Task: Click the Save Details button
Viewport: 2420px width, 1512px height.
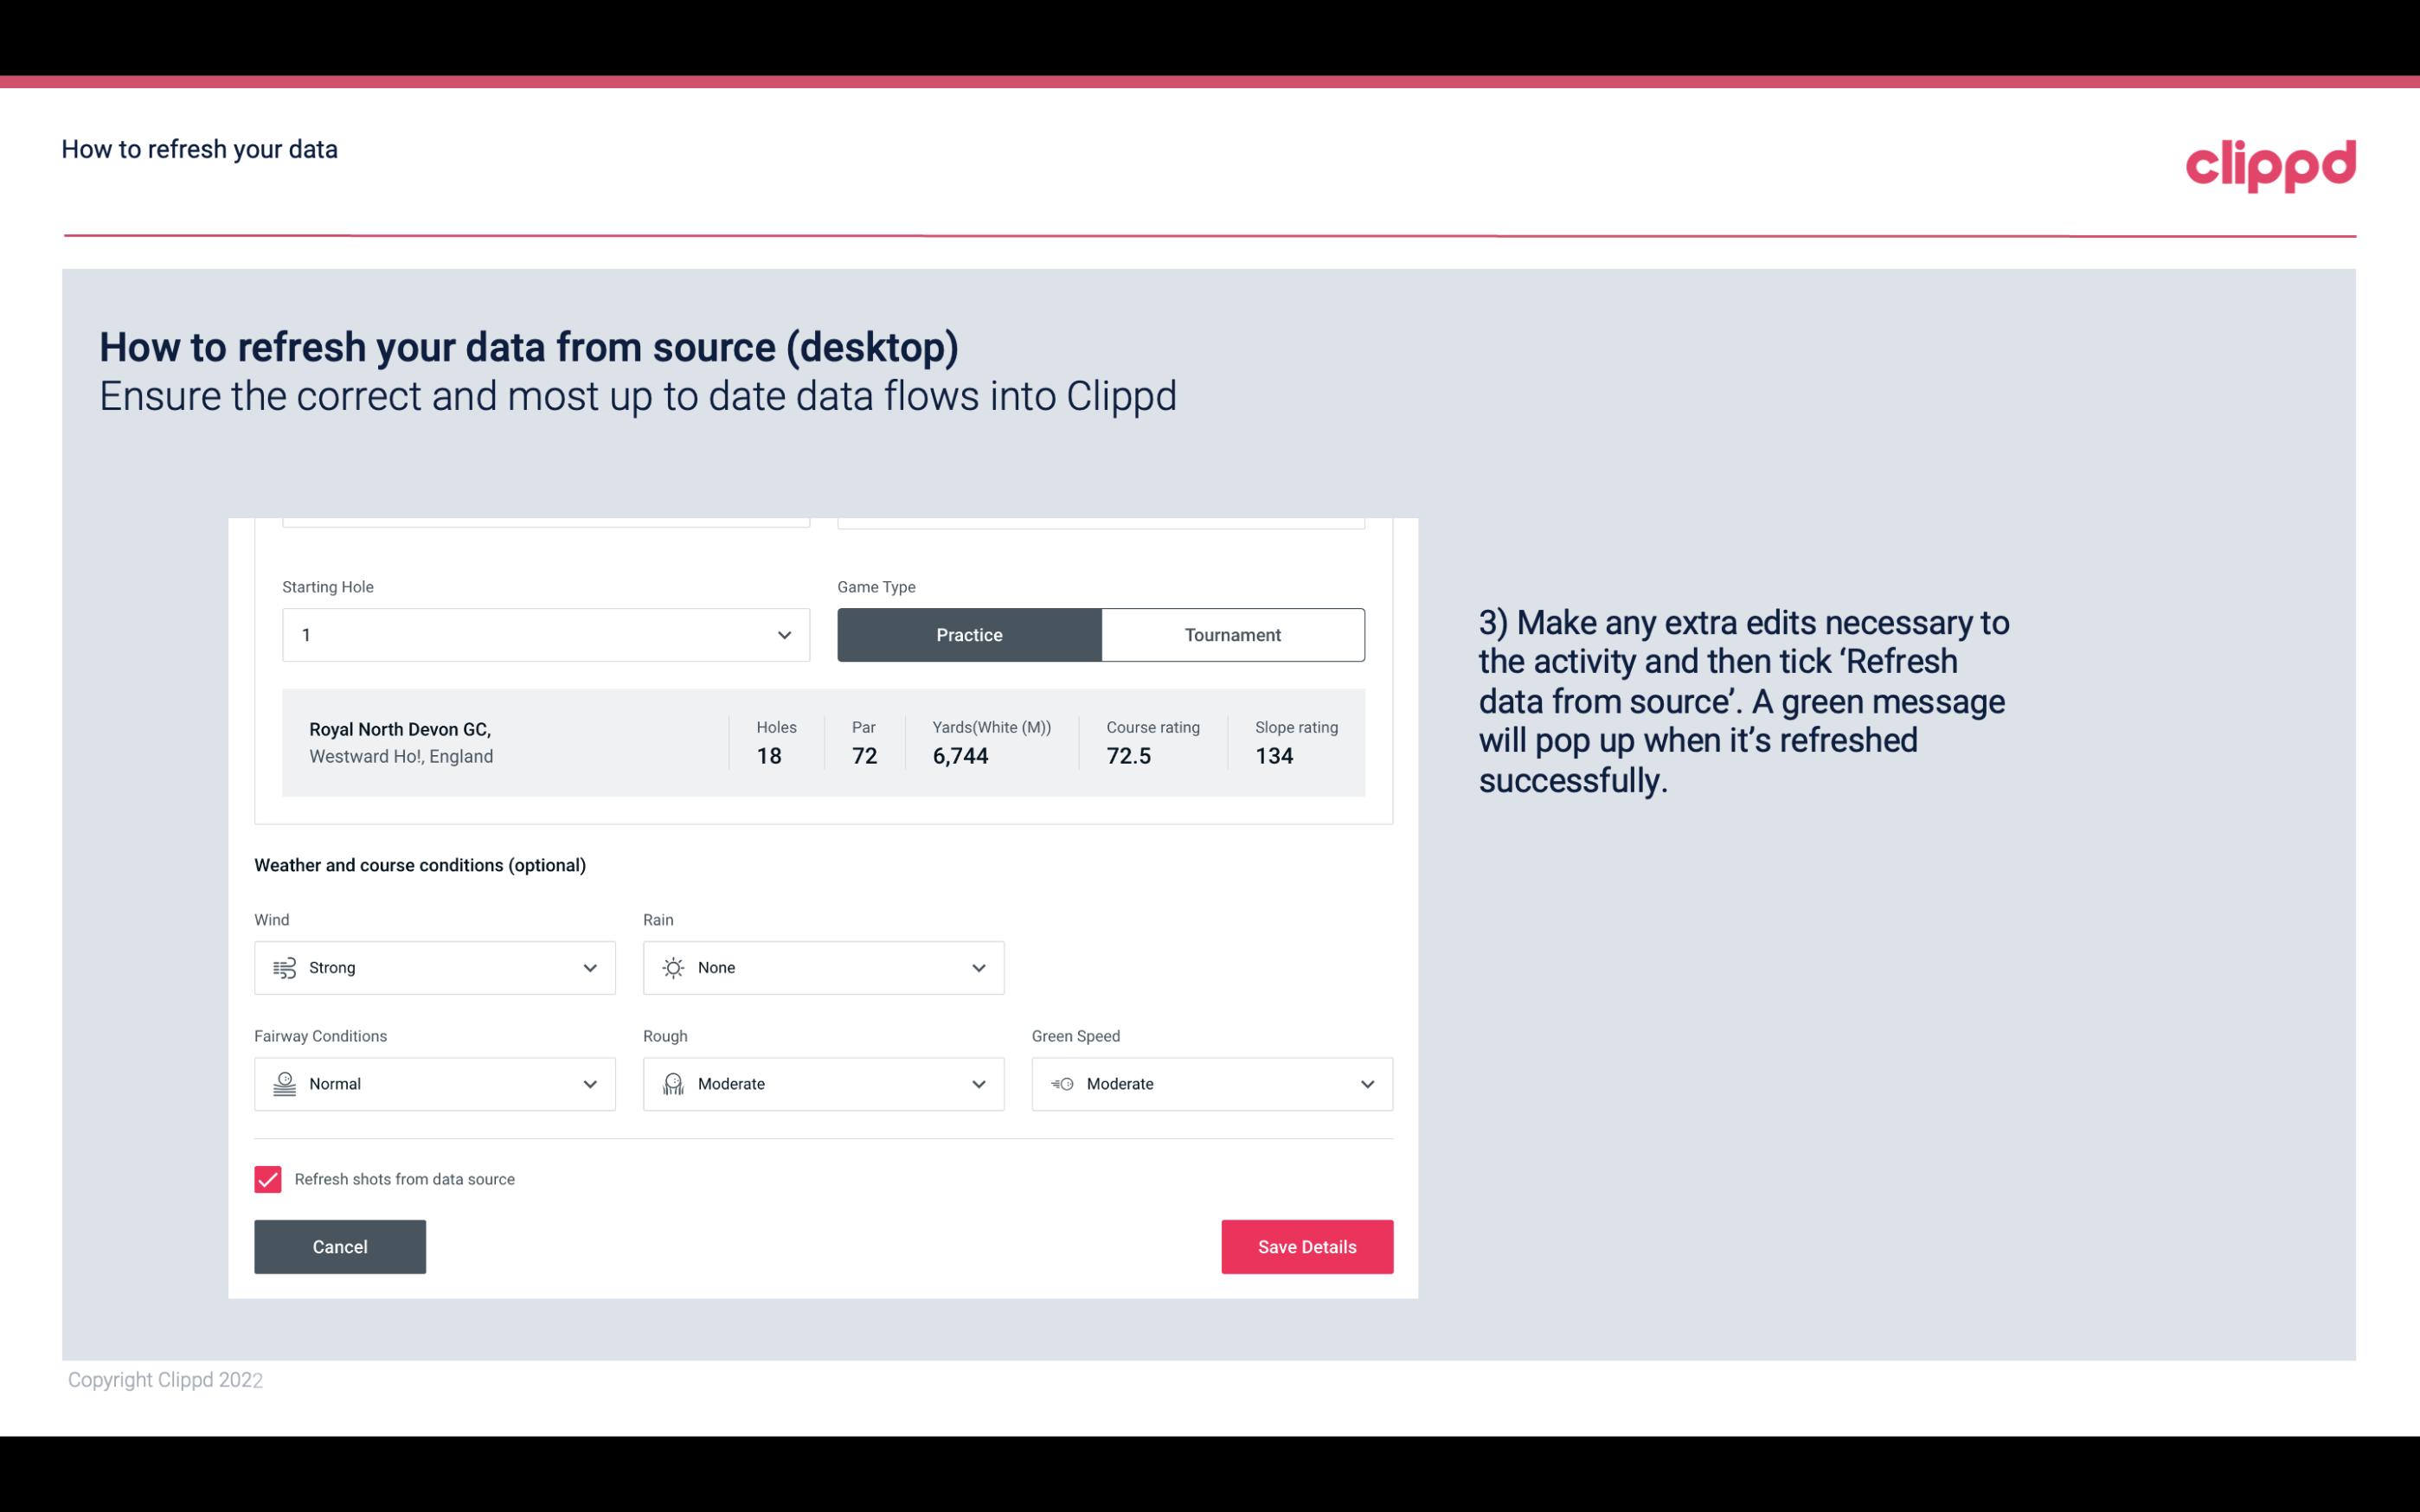Action: point(1306,1246)
